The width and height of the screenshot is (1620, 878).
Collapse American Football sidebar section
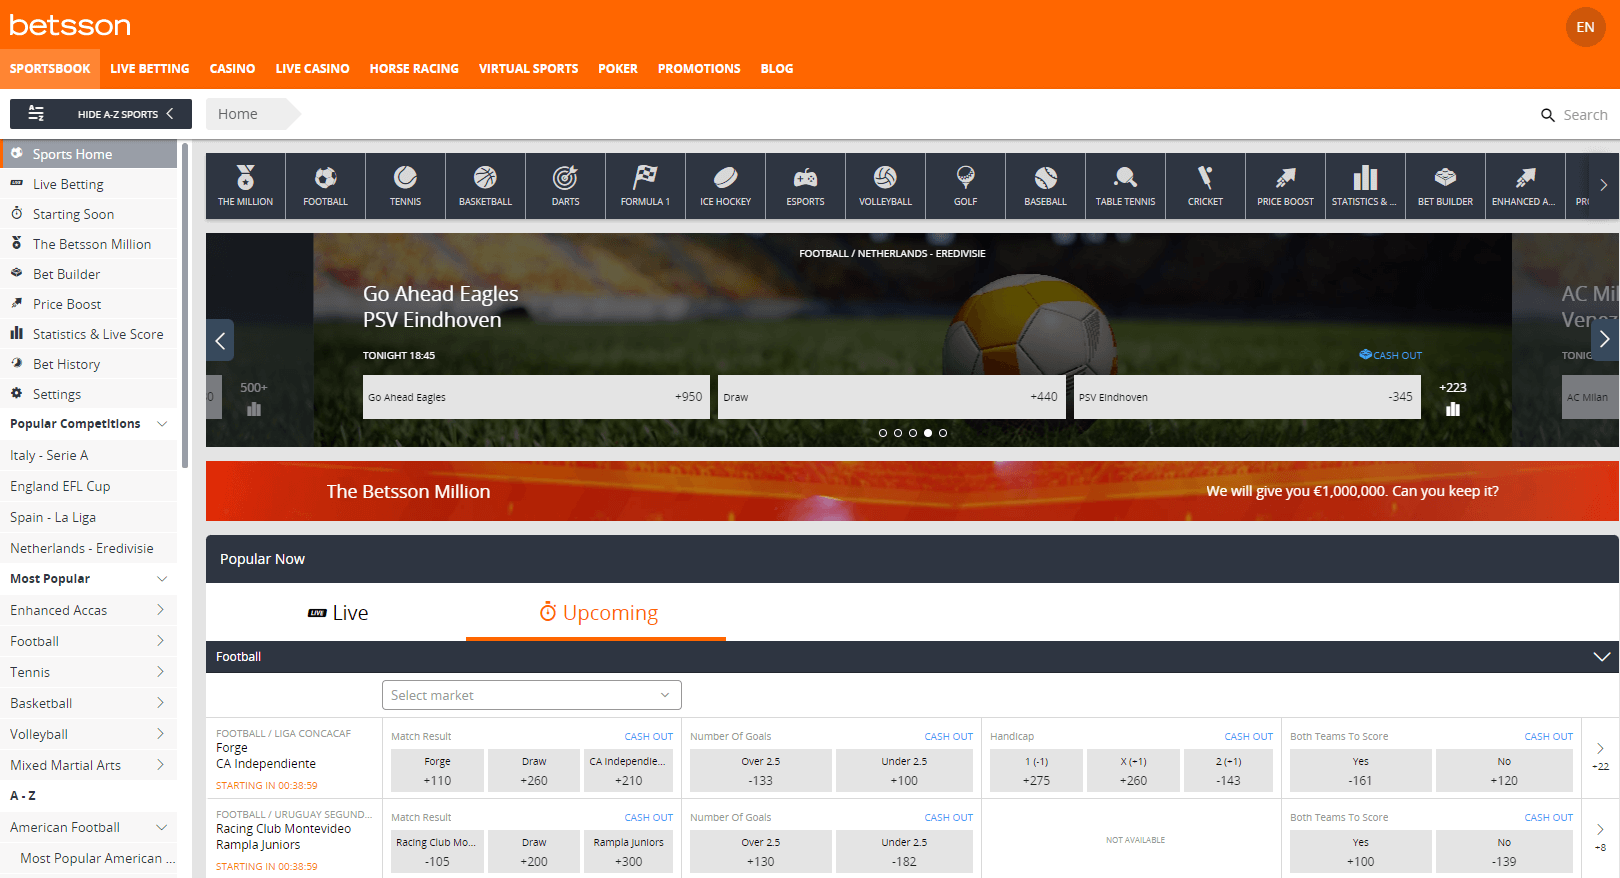[162, 827]
